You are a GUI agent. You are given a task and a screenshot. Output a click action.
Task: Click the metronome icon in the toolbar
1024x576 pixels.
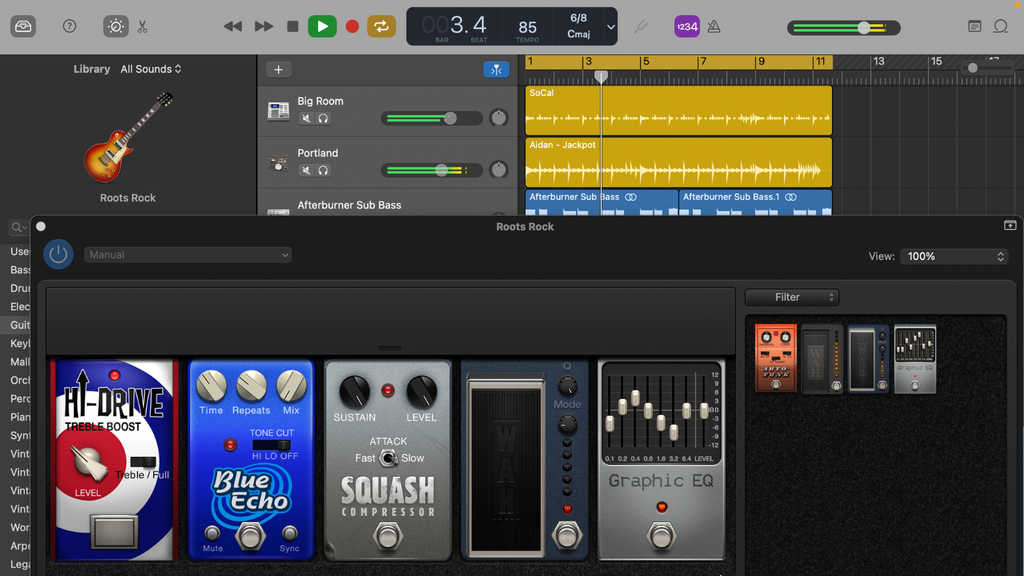713,26
